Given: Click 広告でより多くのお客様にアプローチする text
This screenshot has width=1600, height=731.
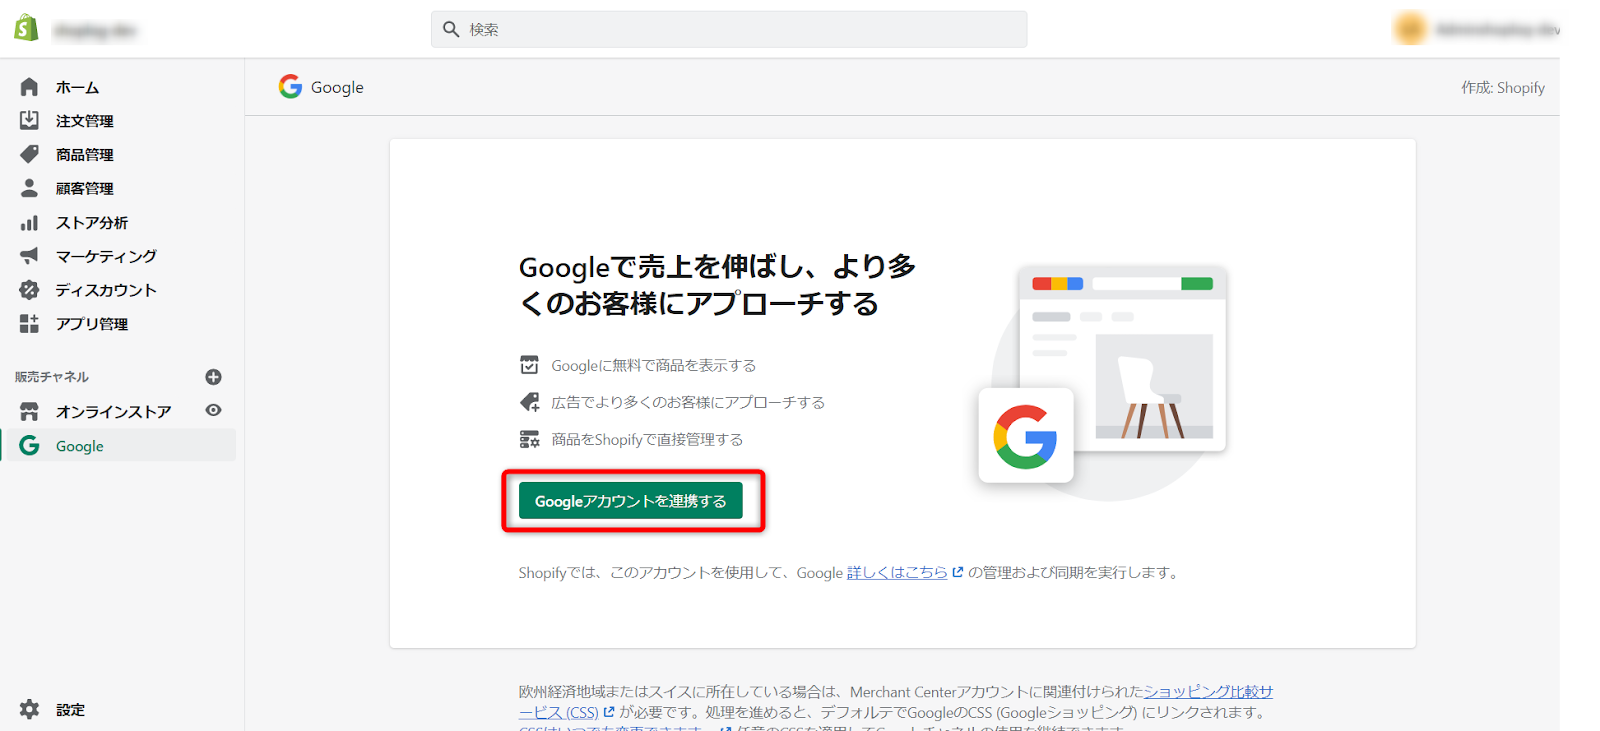Looking at the screenshot, I should click(688, 402).
